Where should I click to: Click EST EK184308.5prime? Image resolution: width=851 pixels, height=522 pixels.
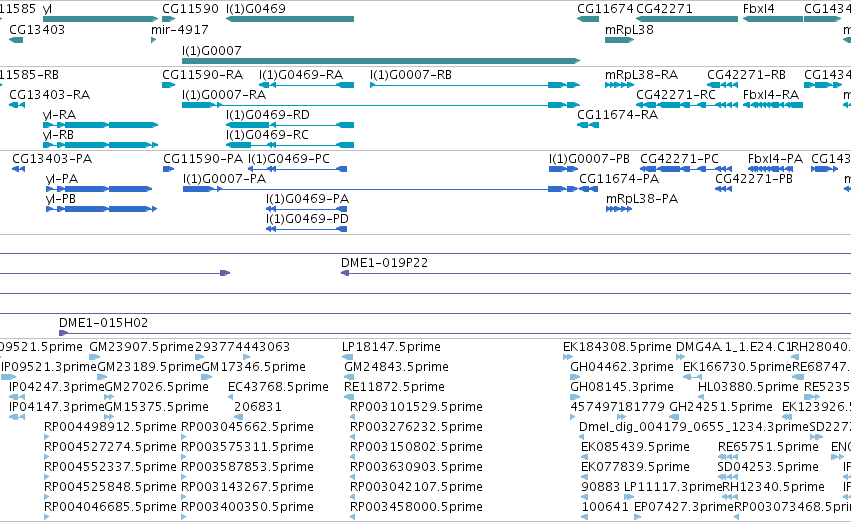coord(617,347)
